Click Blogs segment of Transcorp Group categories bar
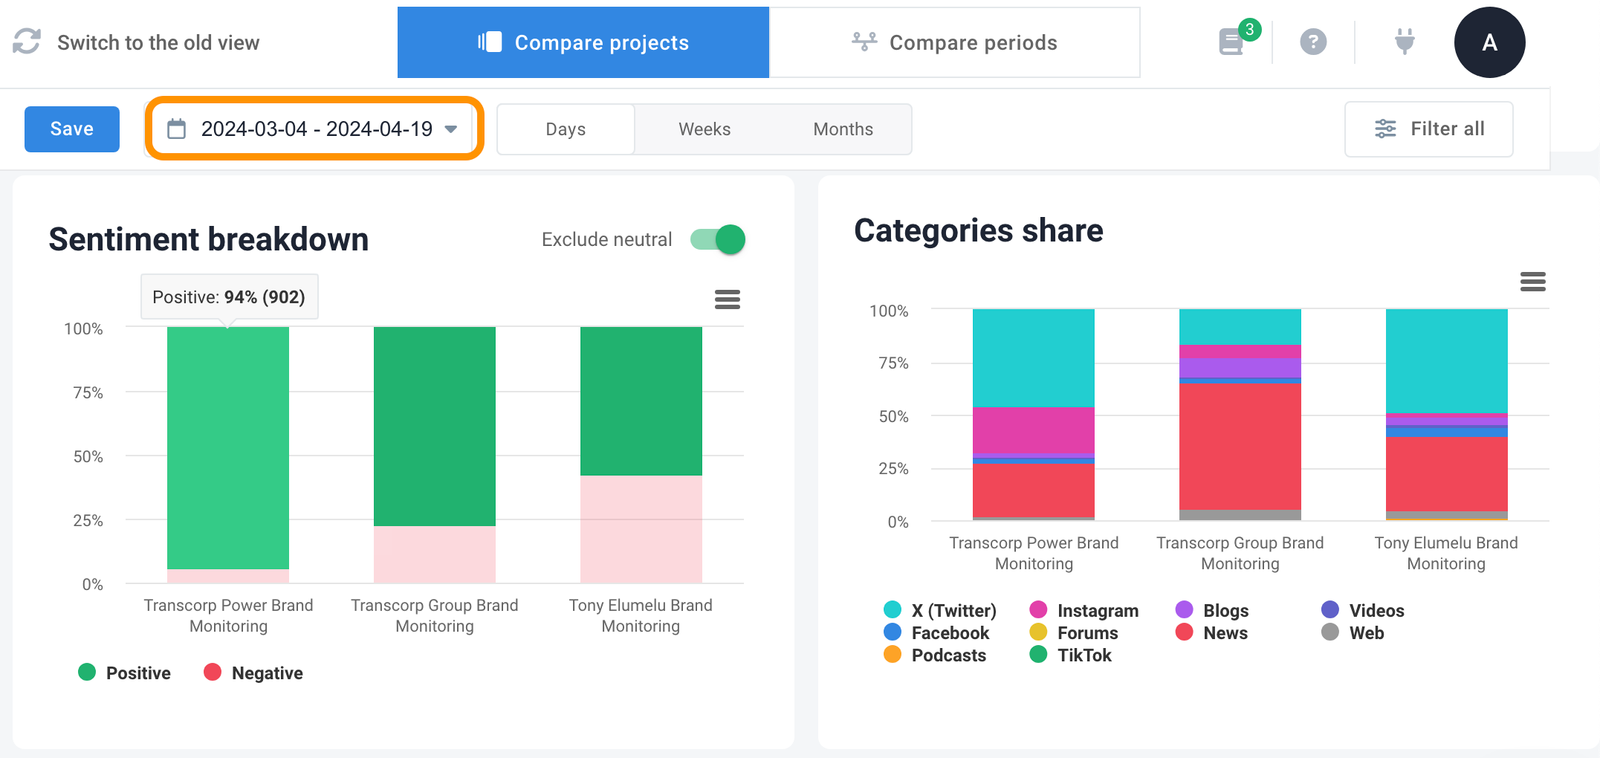This screenshot has width=1600, height=758. tap(1240, 368)
